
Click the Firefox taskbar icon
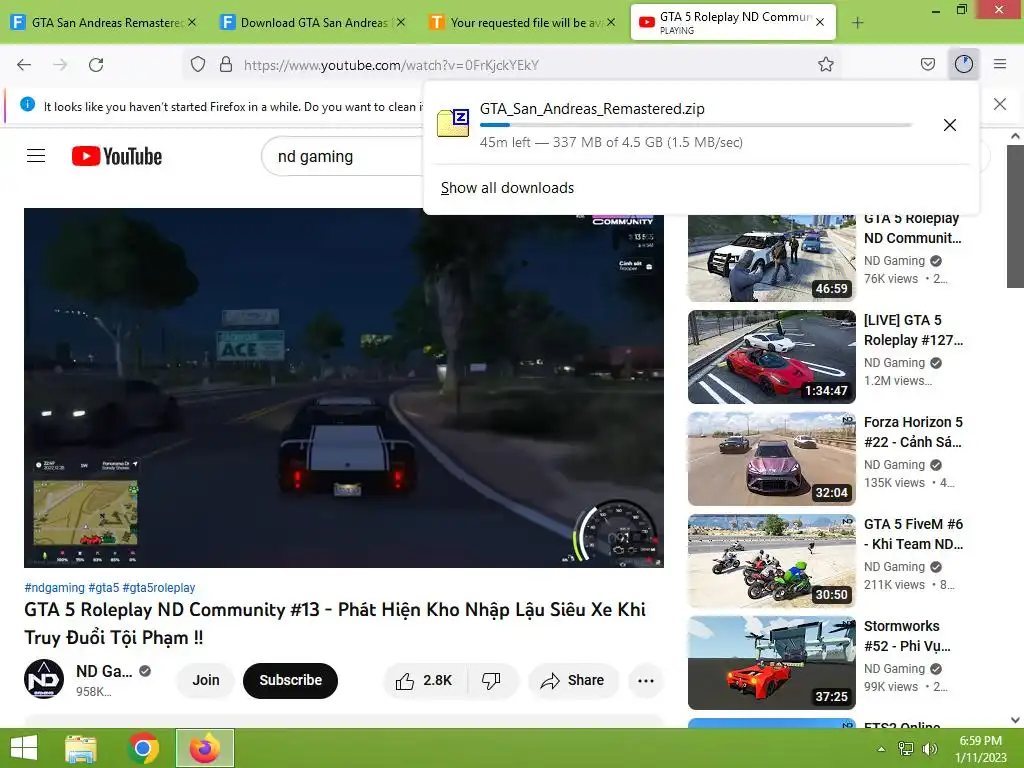point(205,748)
